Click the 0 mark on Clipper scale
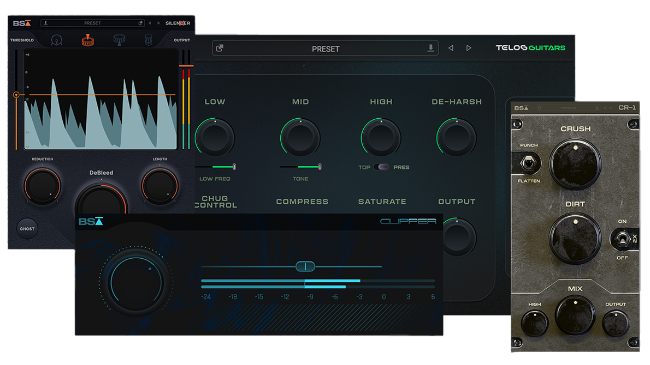Screen dimensions: 650x365 (384, 297)
